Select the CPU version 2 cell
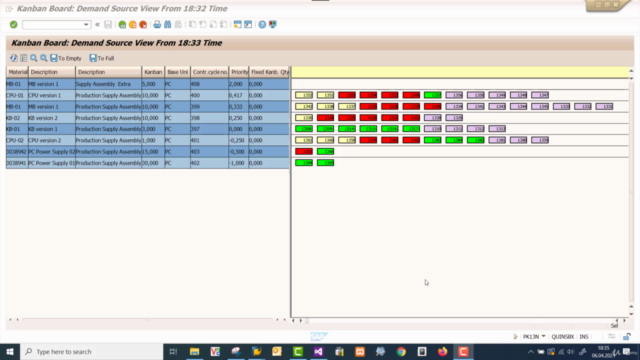The height and width of the screenshot is (360, 640). (x=52, y=140)
